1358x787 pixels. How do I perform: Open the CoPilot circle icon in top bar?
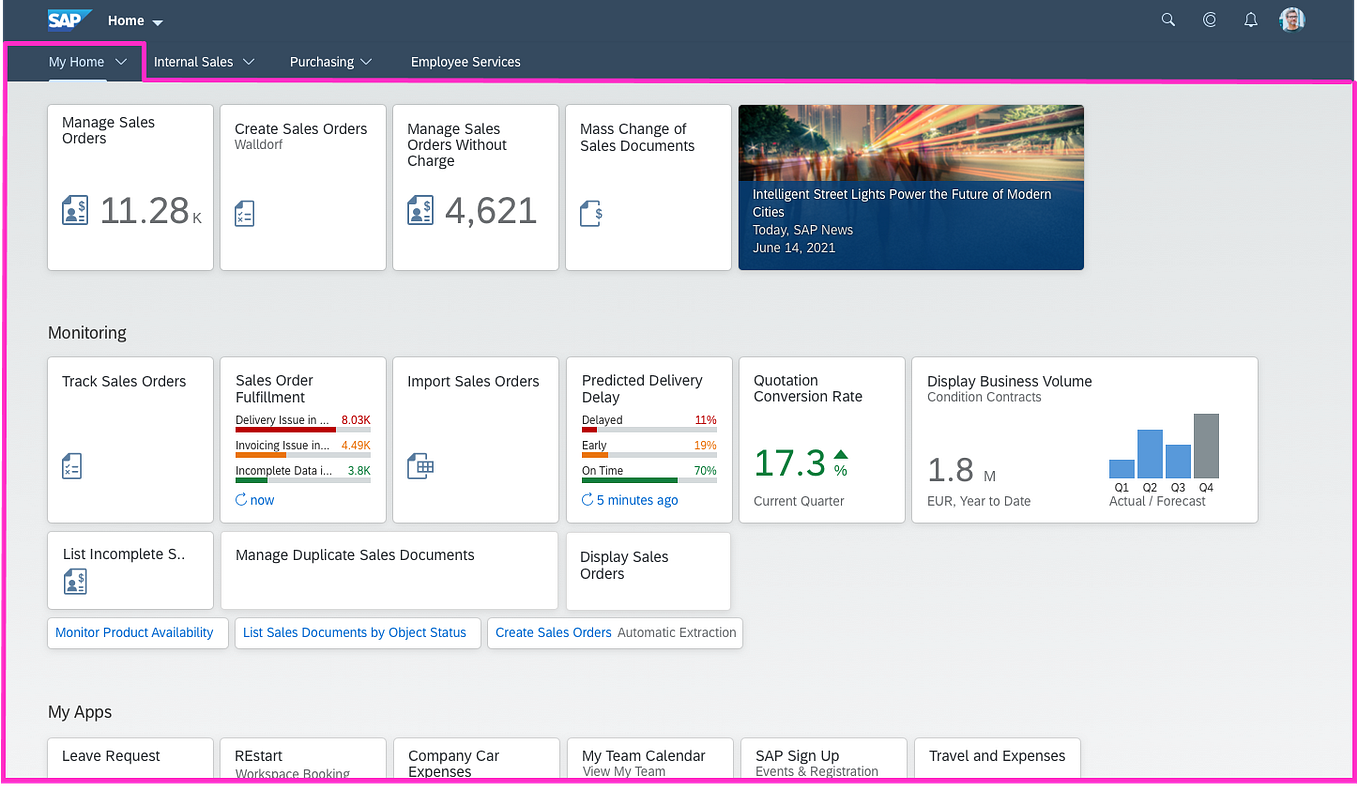(x=1209, y=19)
